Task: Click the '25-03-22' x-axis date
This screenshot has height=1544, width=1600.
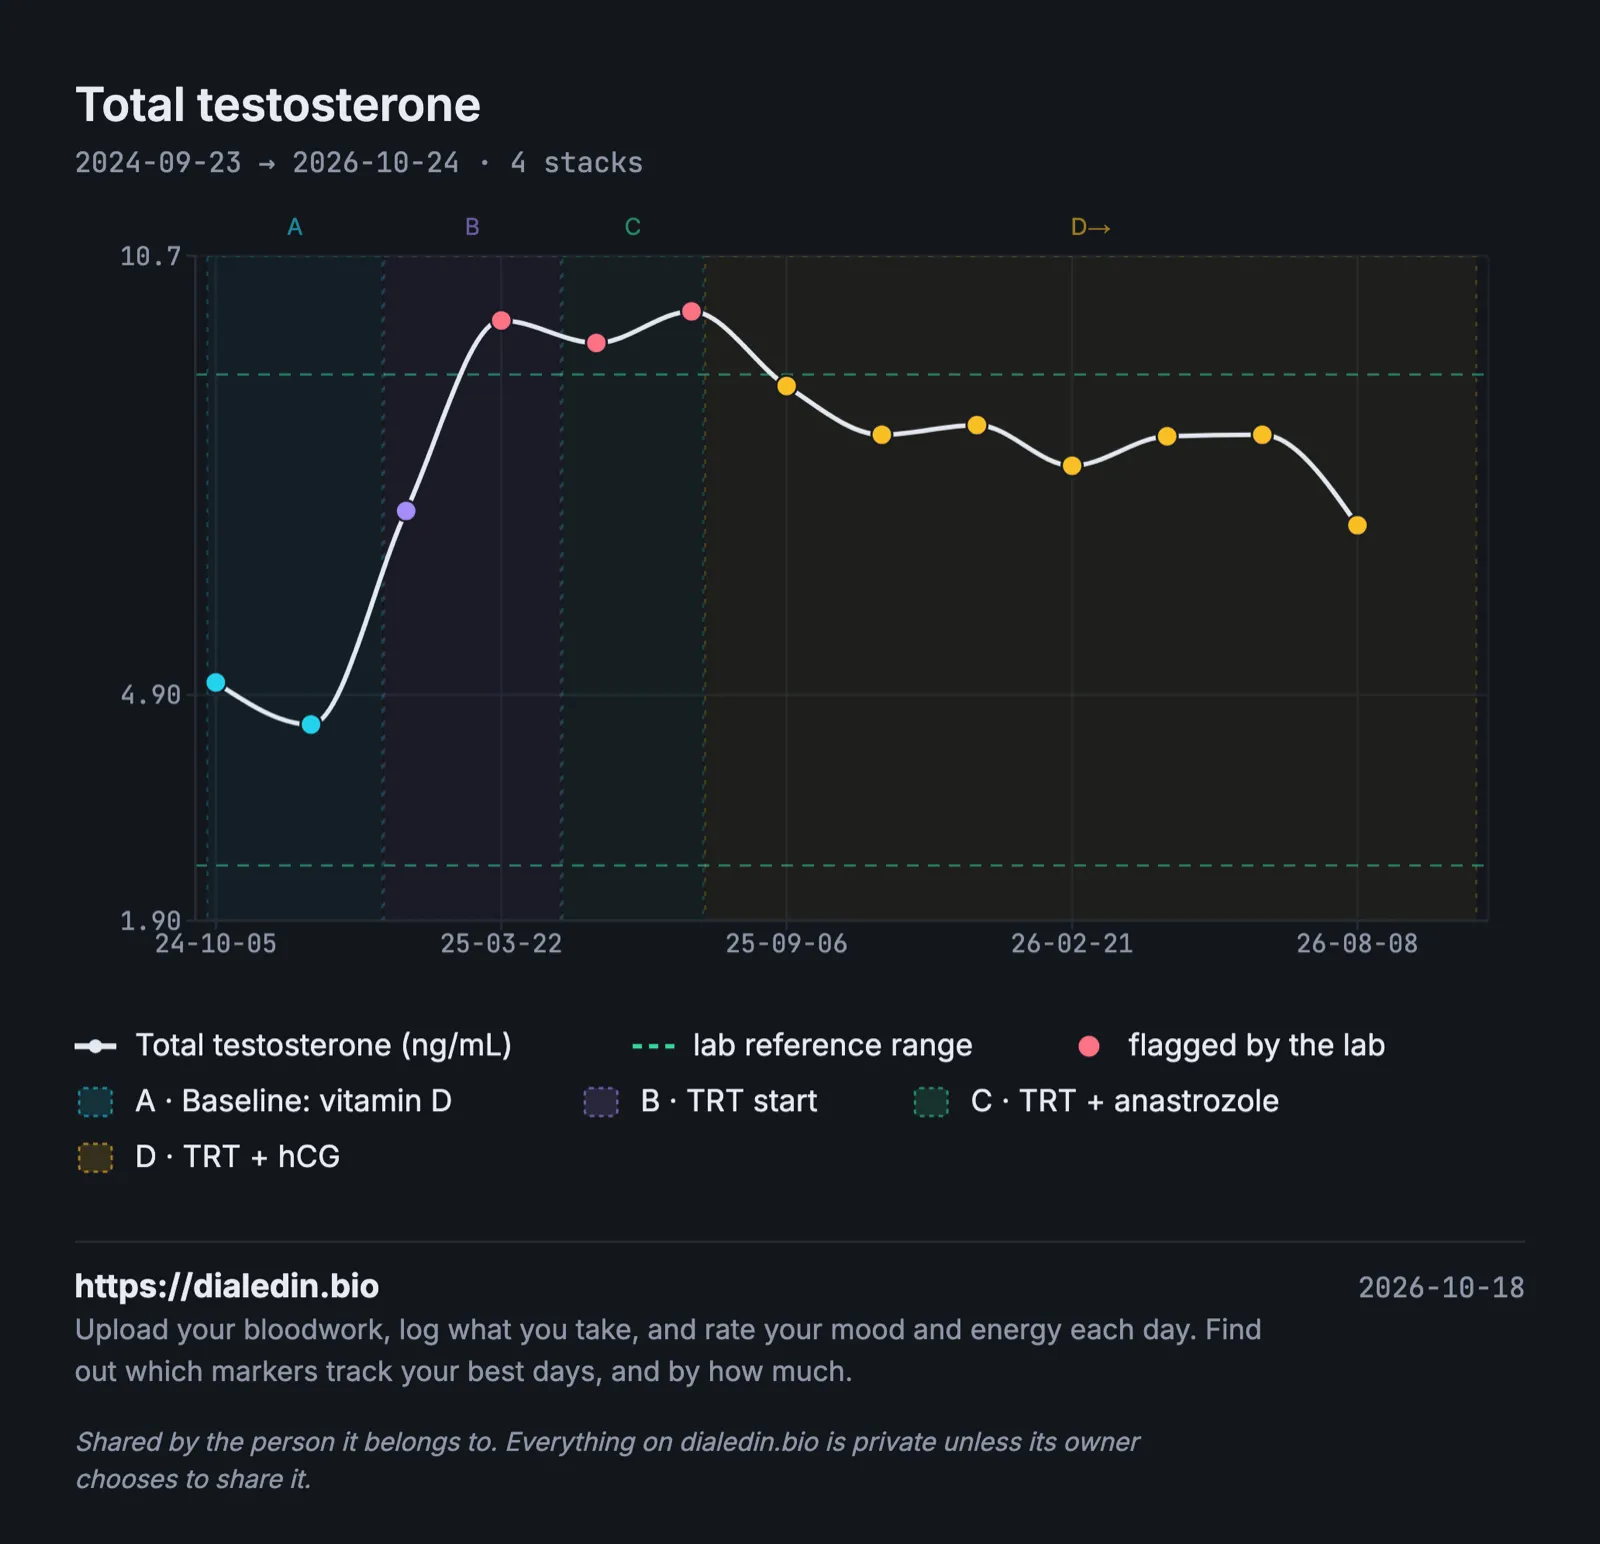Action: pyautogui.click(x=501, y=944)
